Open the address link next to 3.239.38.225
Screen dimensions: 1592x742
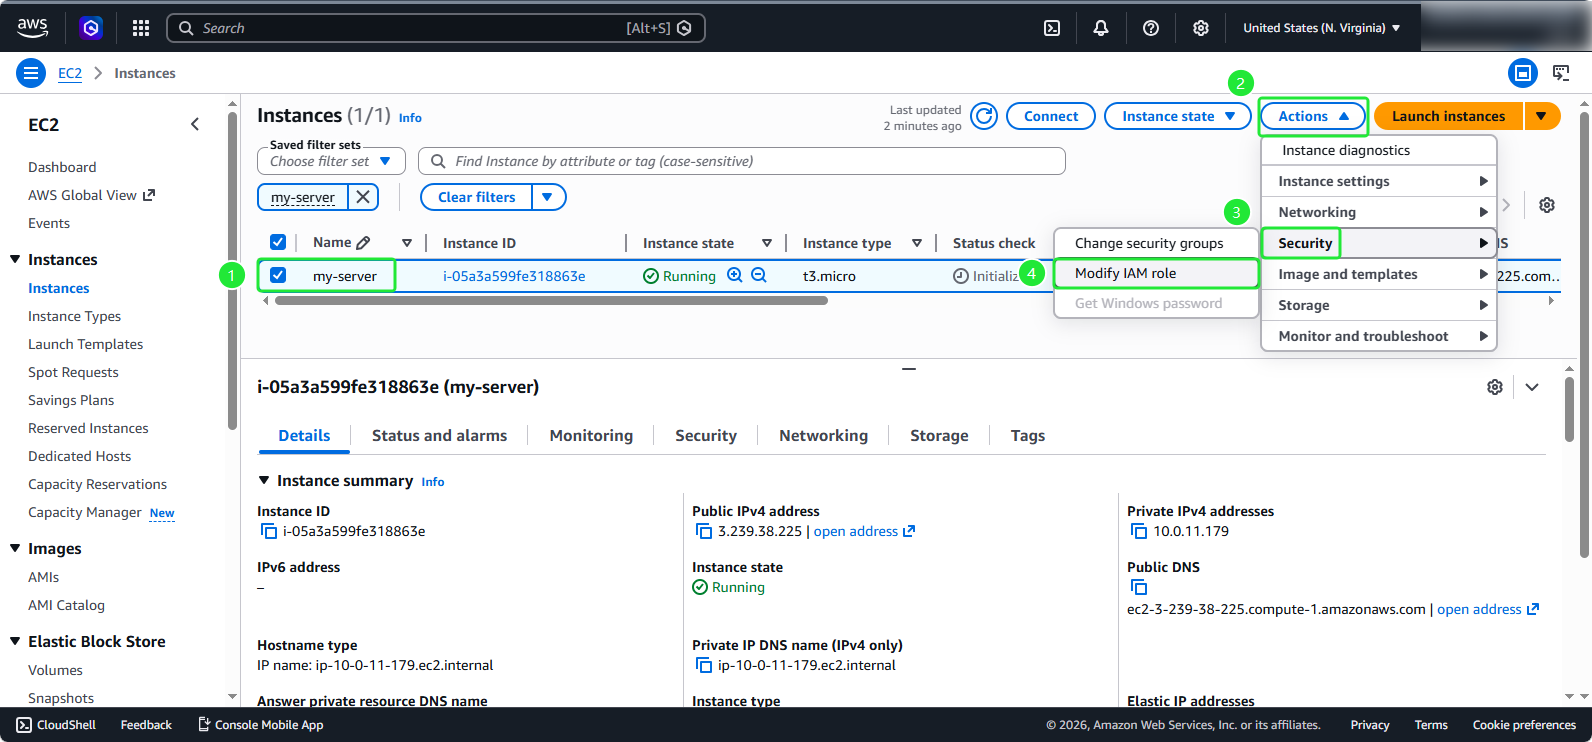point(864,531)
